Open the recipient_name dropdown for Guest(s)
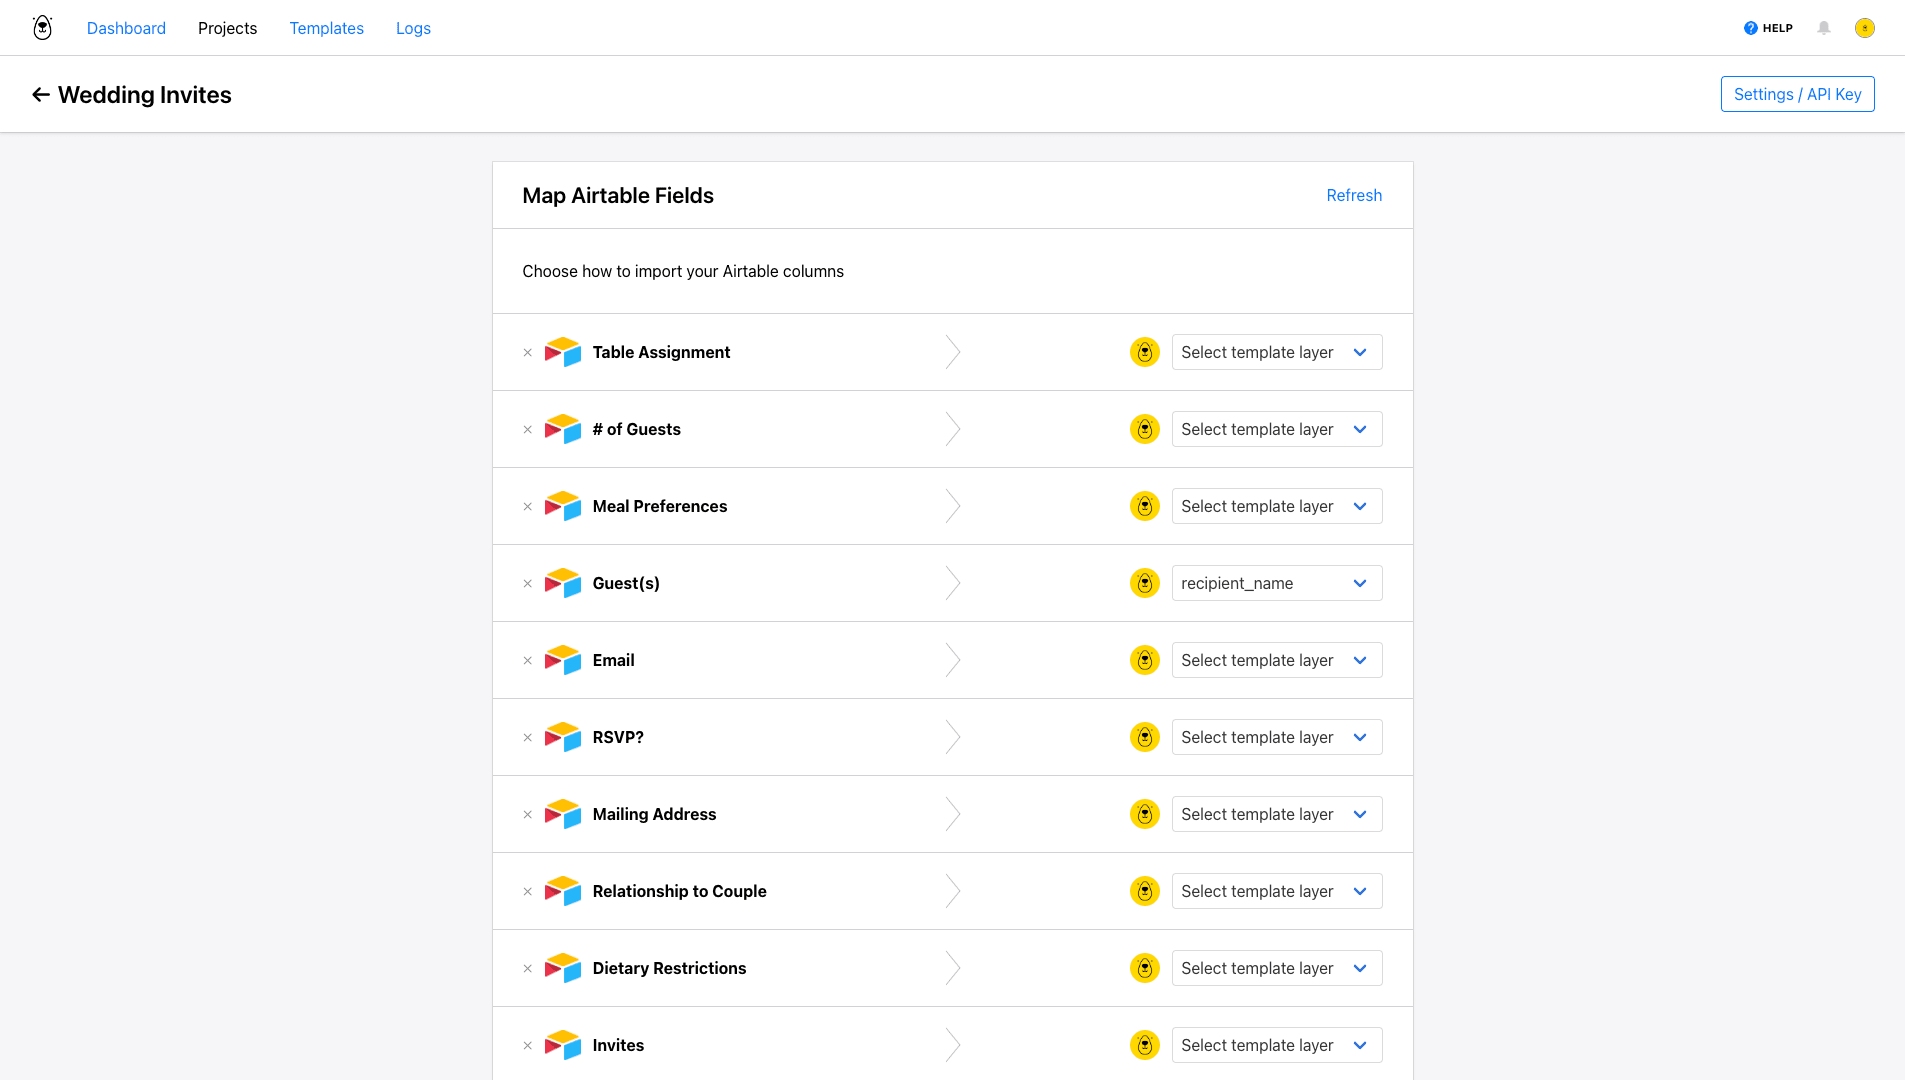 [x=1276, y=583]
